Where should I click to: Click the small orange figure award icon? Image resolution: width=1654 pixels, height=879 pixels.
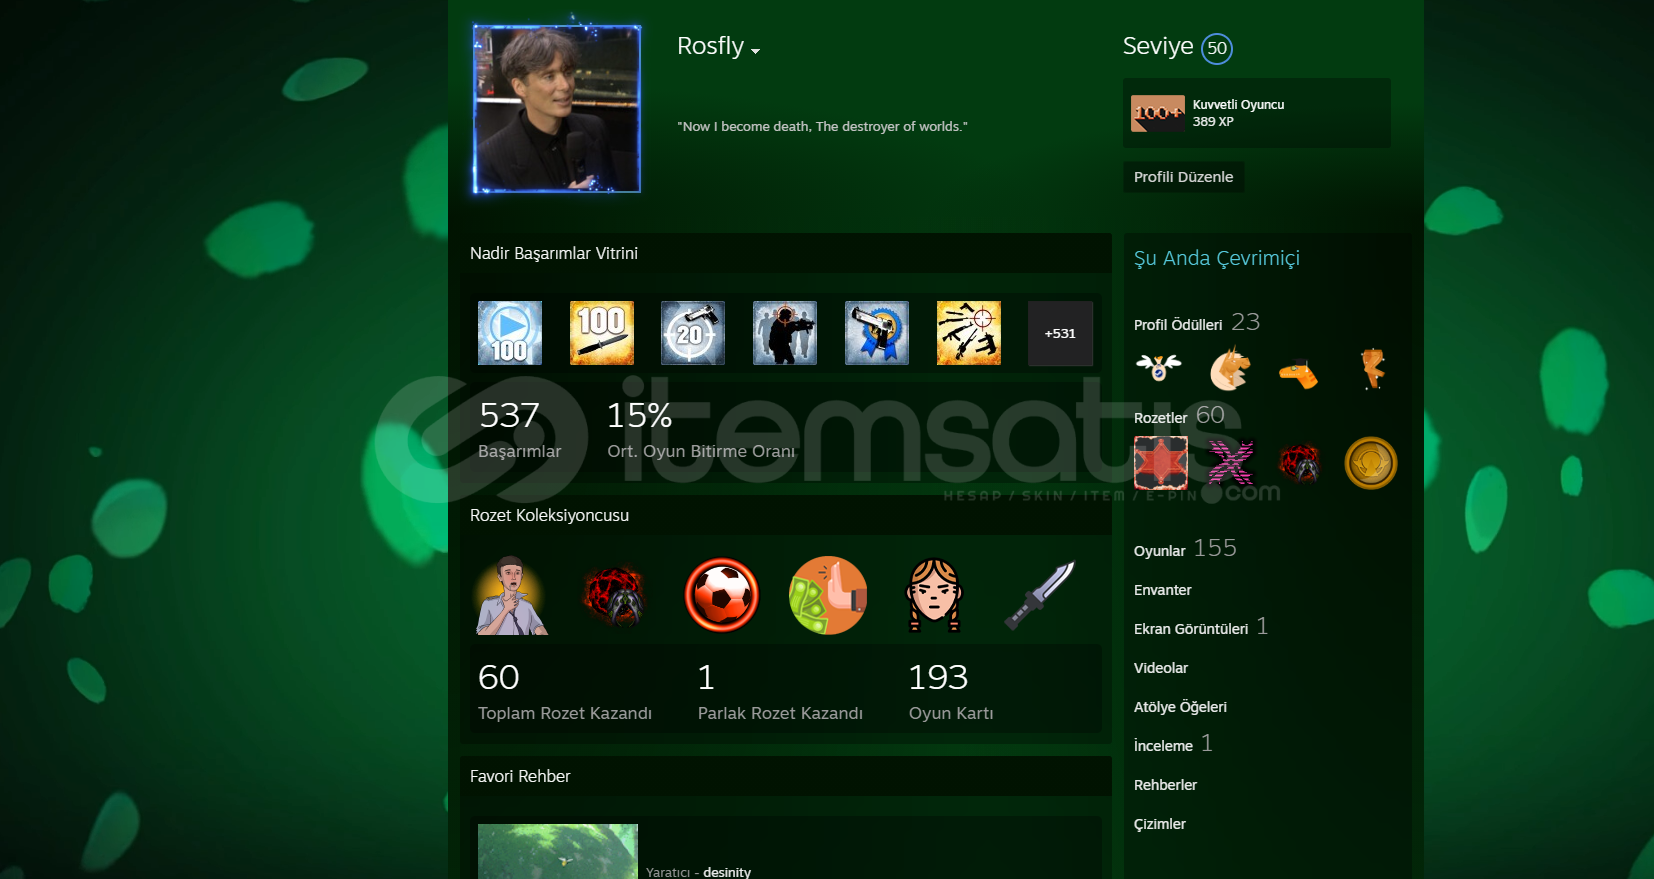coord(1373,368)
